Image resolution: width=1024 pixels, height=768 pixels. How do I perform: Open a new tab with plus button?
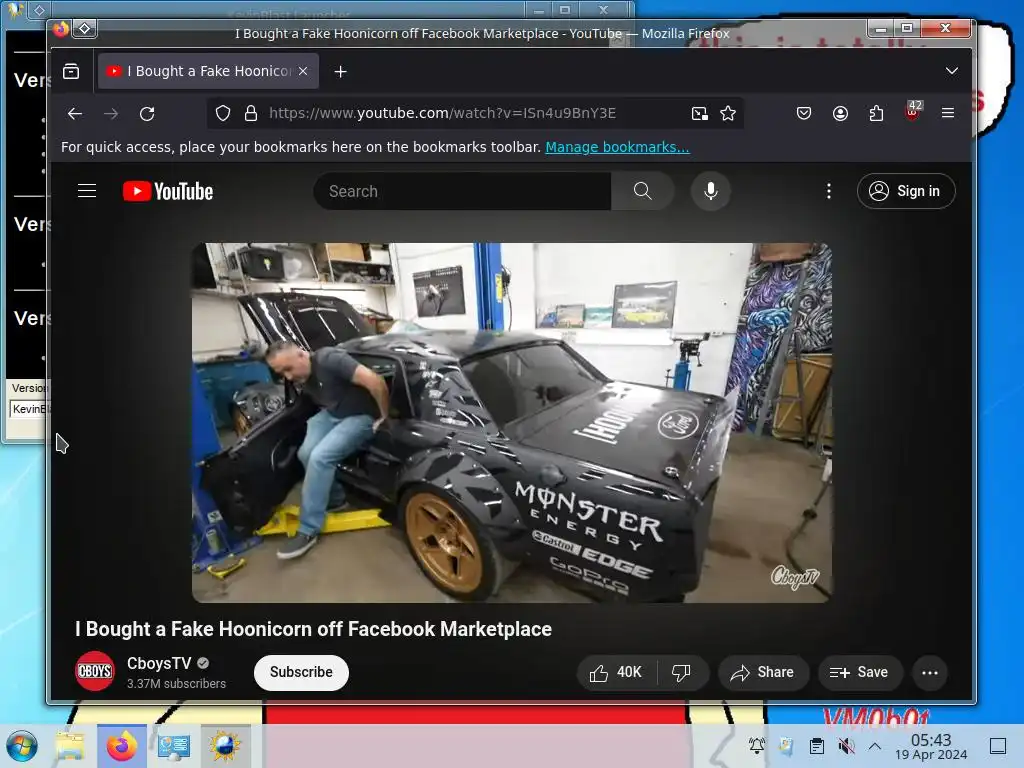[340, 71]
